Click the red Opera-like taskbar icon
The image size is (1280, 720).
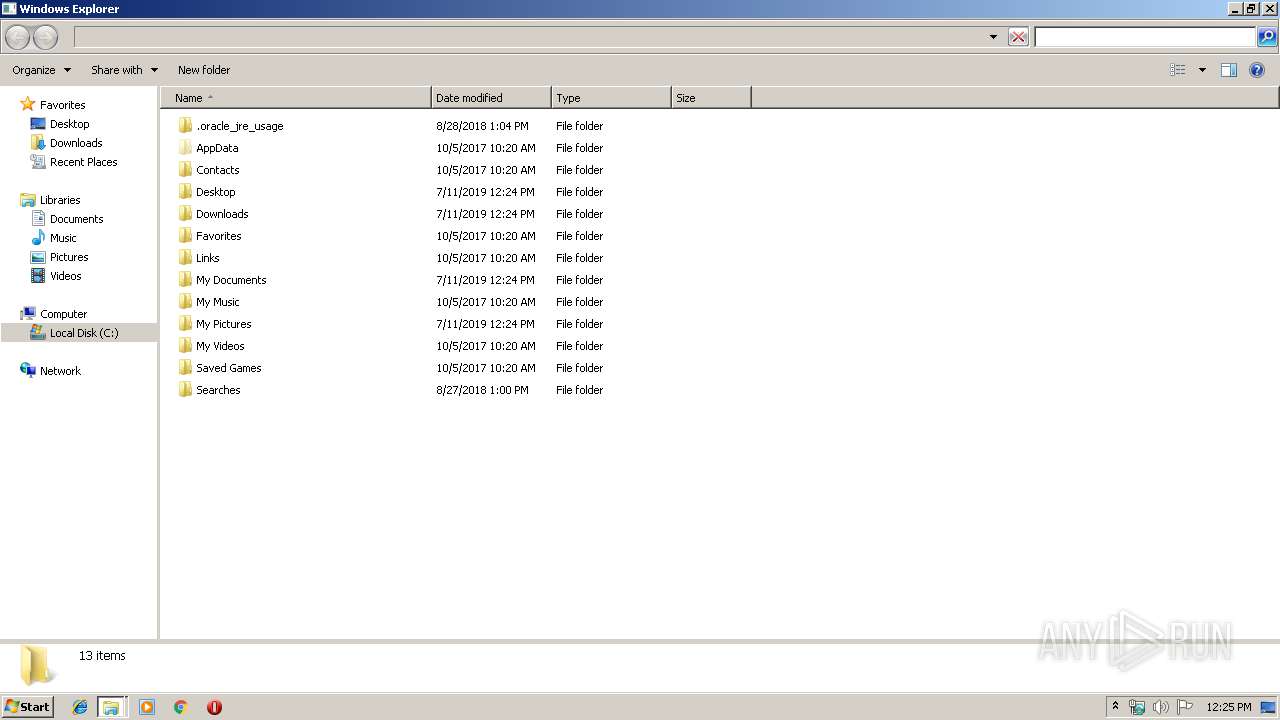click(214, 707)
